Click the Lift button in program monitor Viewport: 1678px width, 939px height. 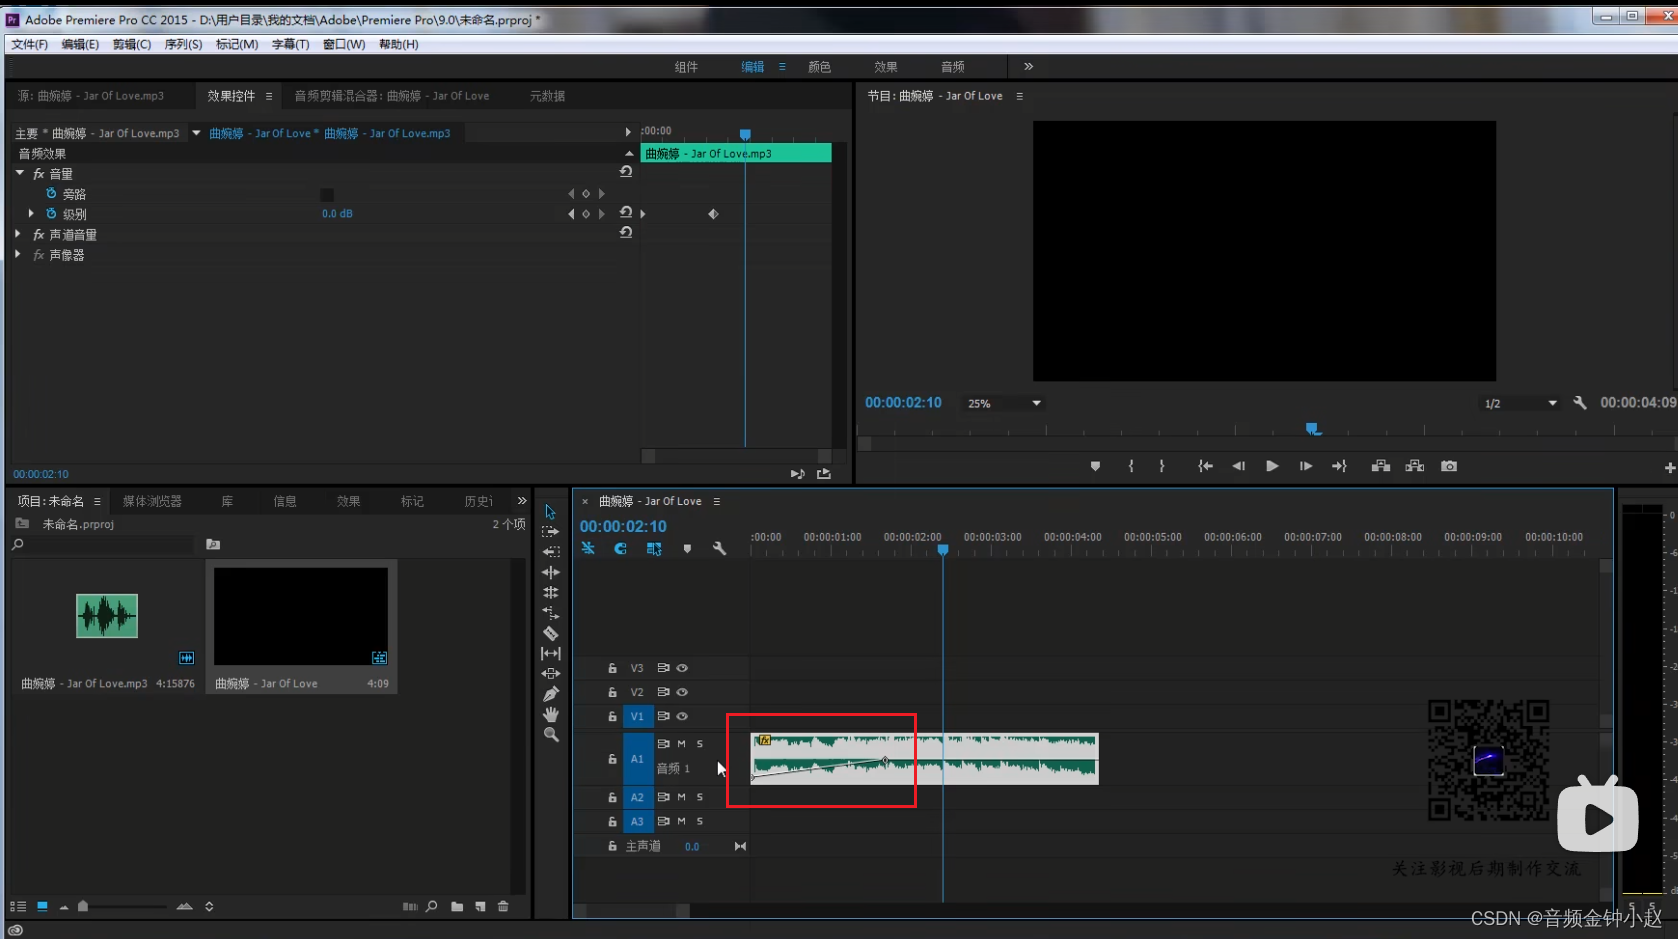1381,466
